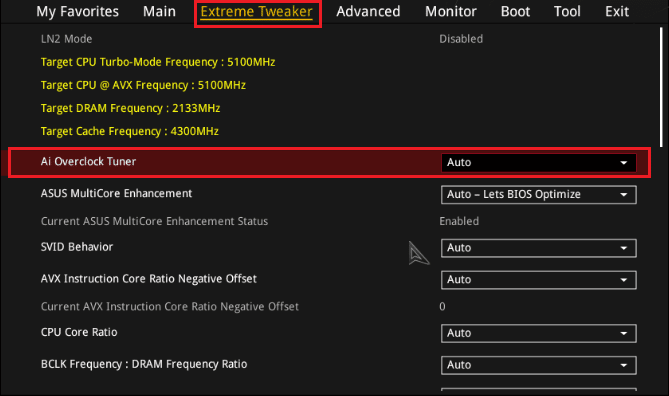
Task: Click Target CPU Turbo-Mode Frequency text
Action: [x=158, y=62]
